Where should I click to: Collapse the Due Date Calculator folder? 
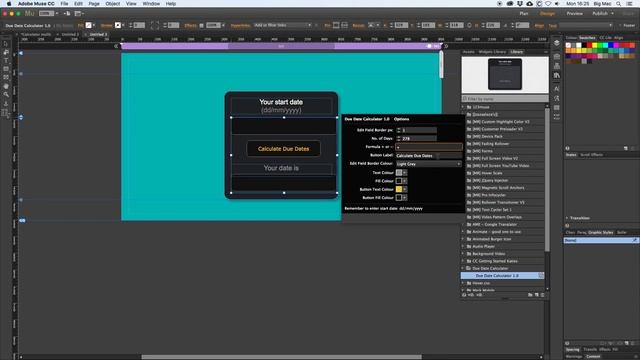[463, 268]
